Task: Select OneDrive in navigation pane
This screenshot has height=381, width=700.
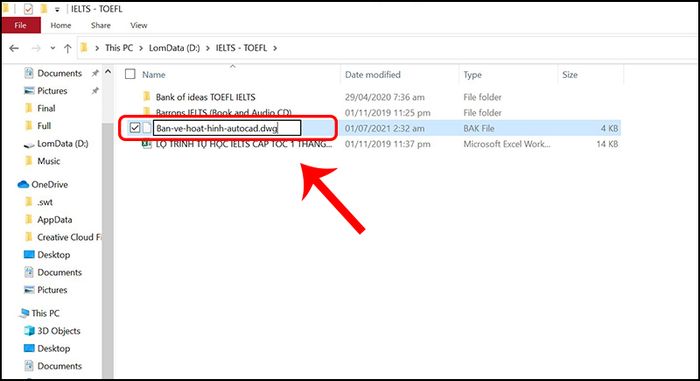Action: tap(49, 184)
